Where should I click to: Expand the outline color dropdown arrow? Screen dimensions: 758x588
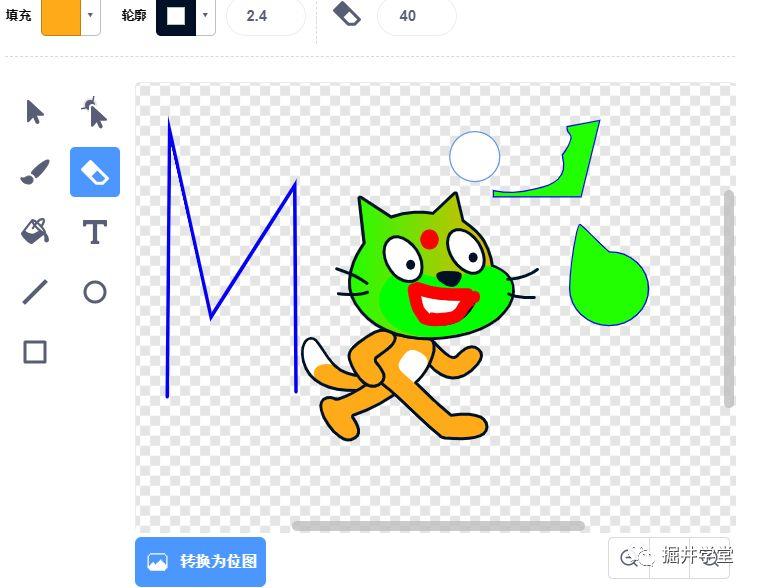(x=205, y=16)
